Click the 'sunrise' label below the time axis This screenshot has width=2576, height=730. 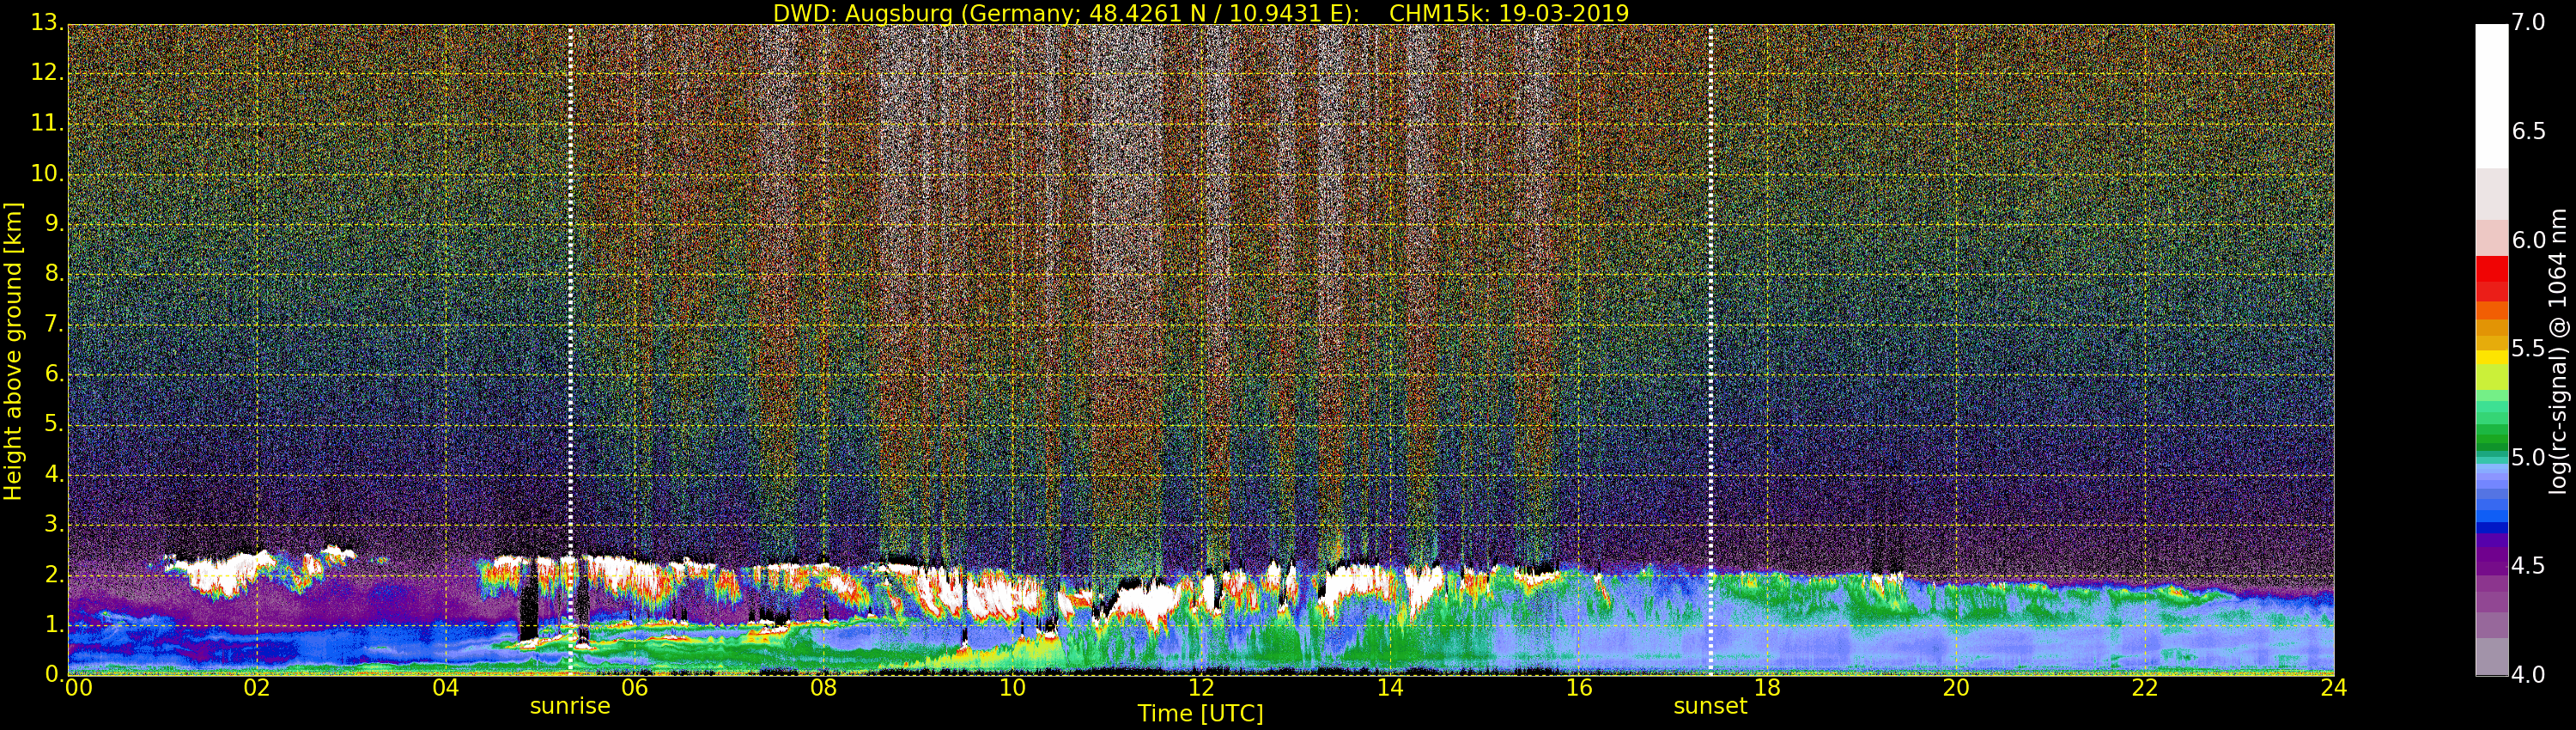click(x=570, y=706)
